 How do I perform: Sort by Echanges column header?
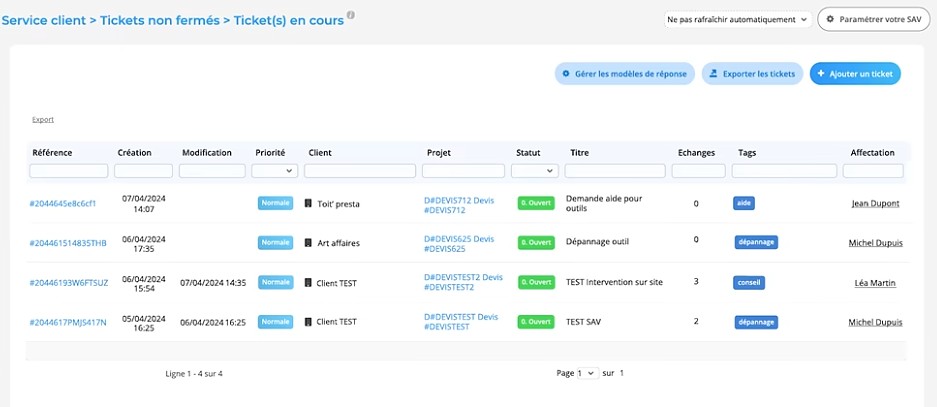pyautogui.click(x=697, y=153)
